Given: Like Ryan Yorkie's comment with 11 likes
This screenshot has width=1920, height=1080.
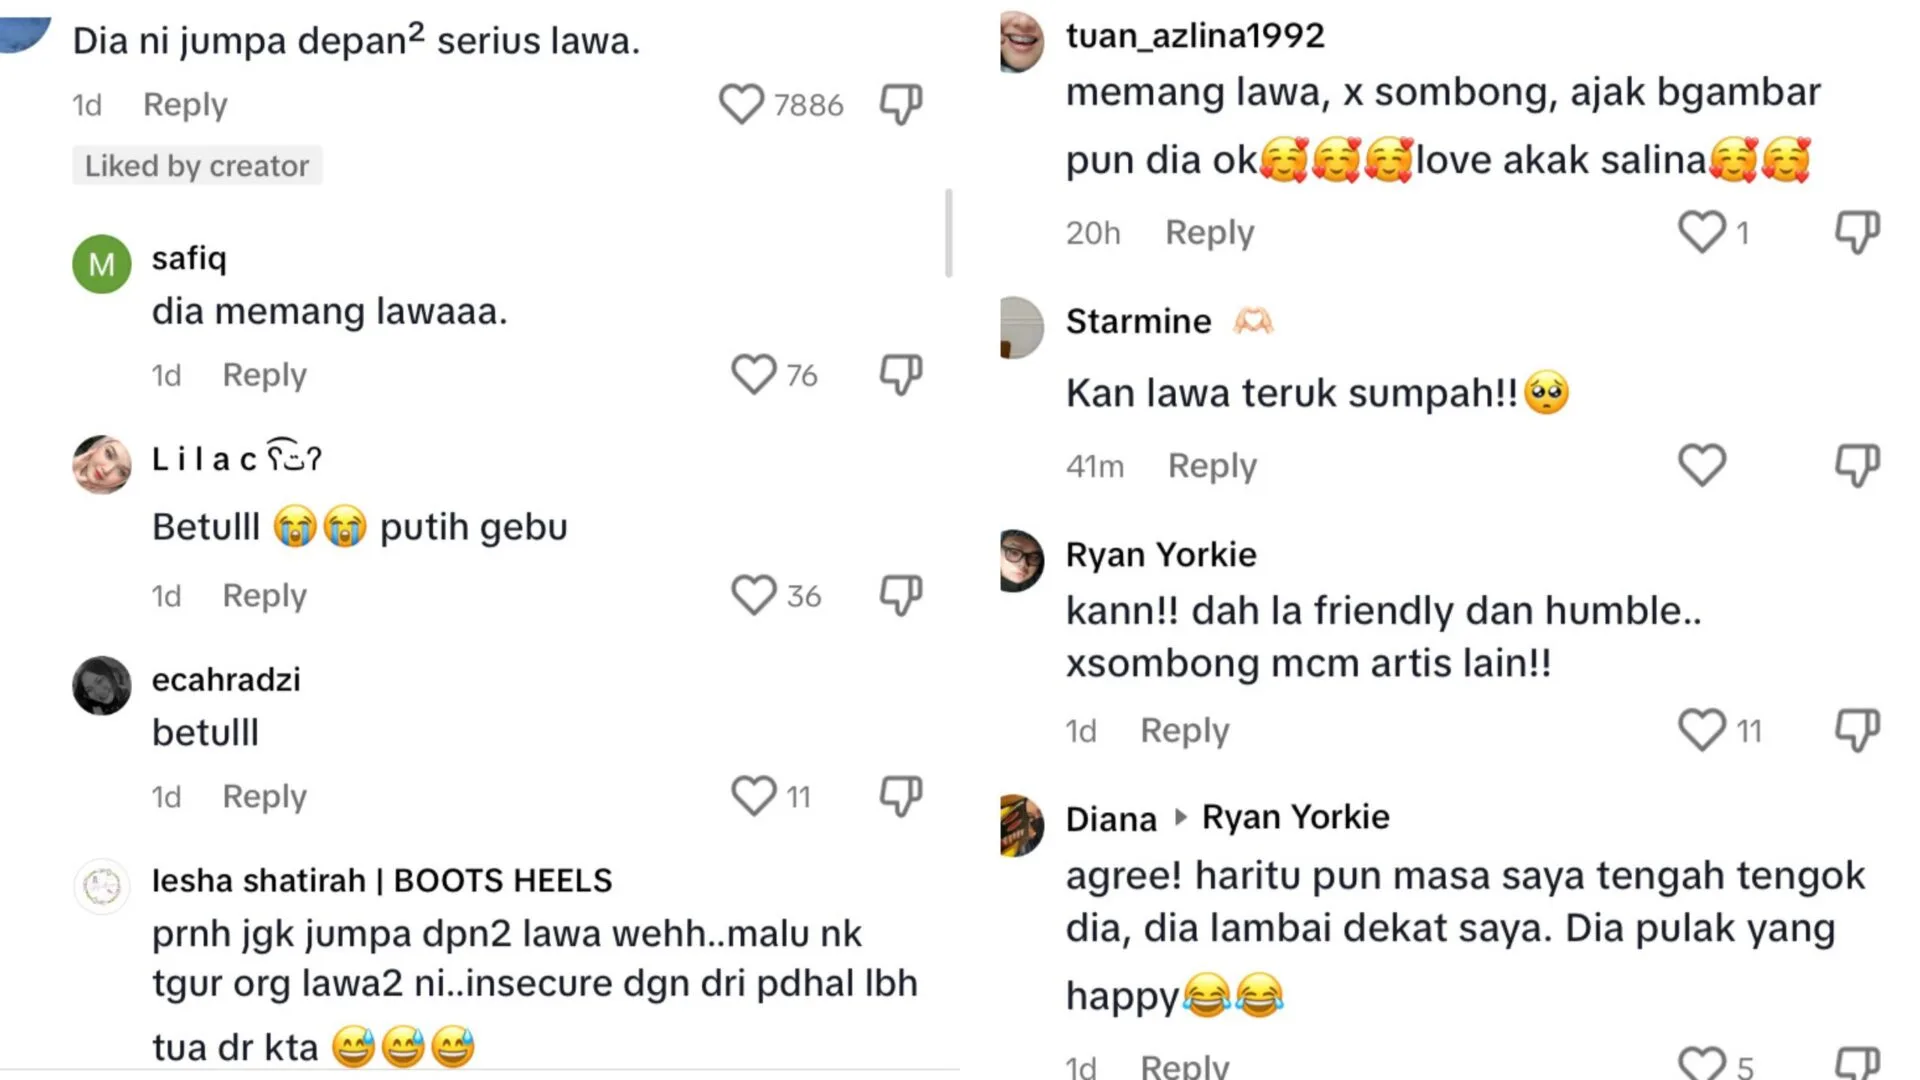Looking at the screenshot, I should point(1701,730).
